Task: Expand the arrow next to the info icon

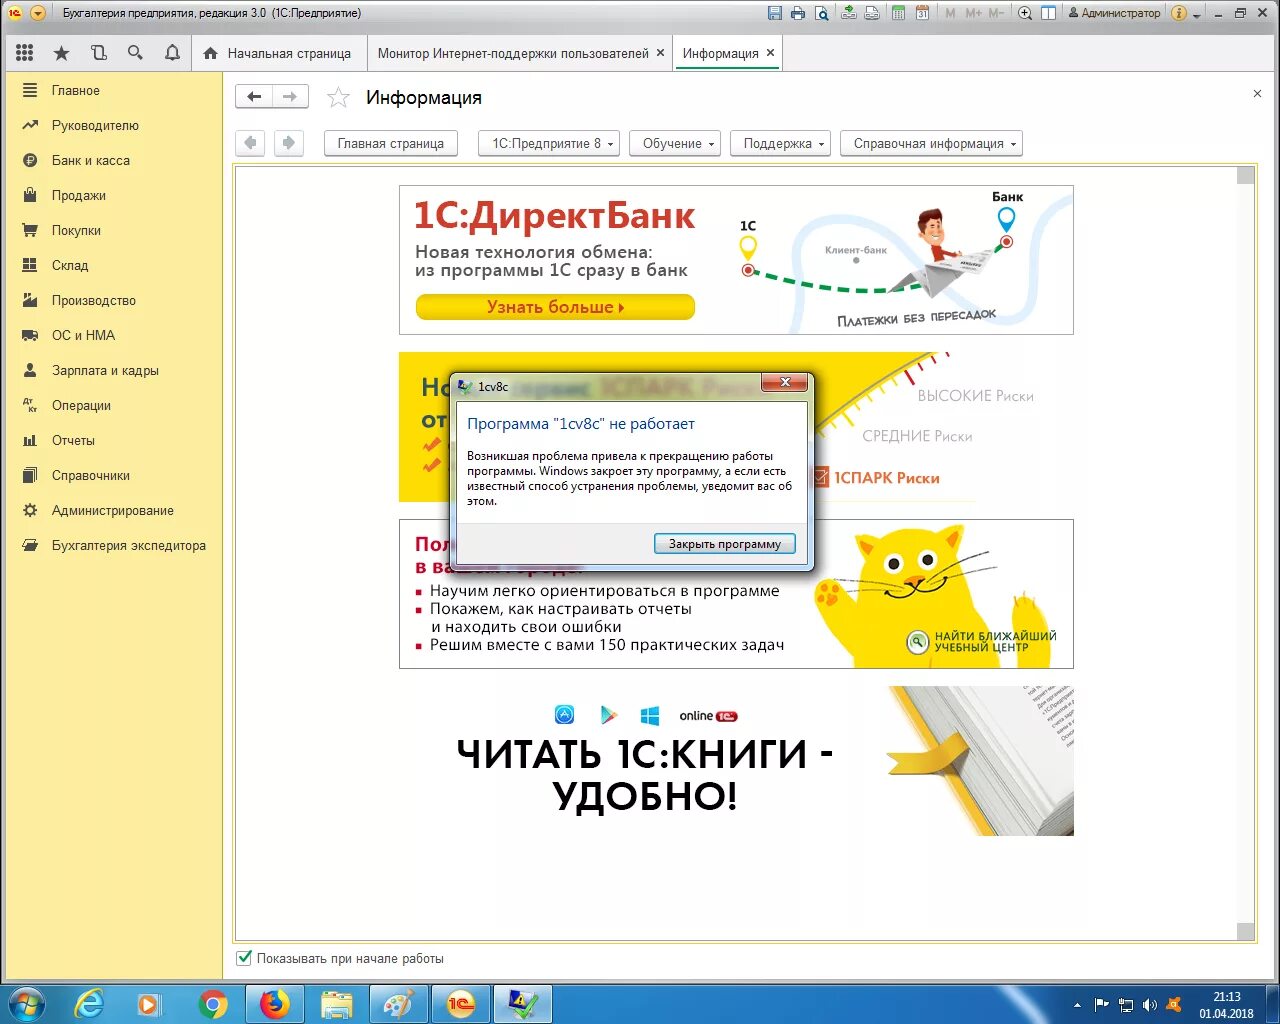Action: 1196,14
